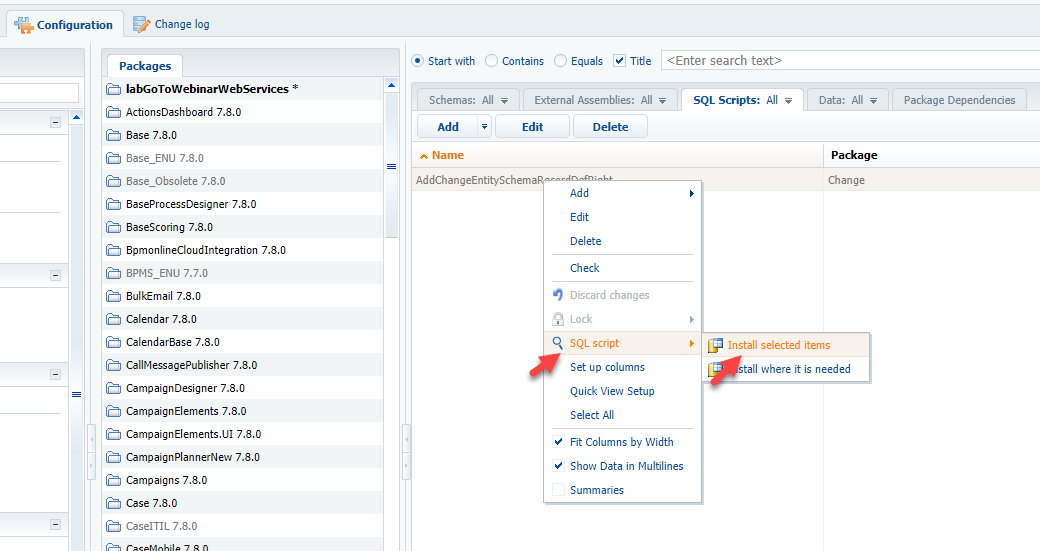
Task: Click folder icon of BulkEmail 7.8.0
Action: (113, 296)
